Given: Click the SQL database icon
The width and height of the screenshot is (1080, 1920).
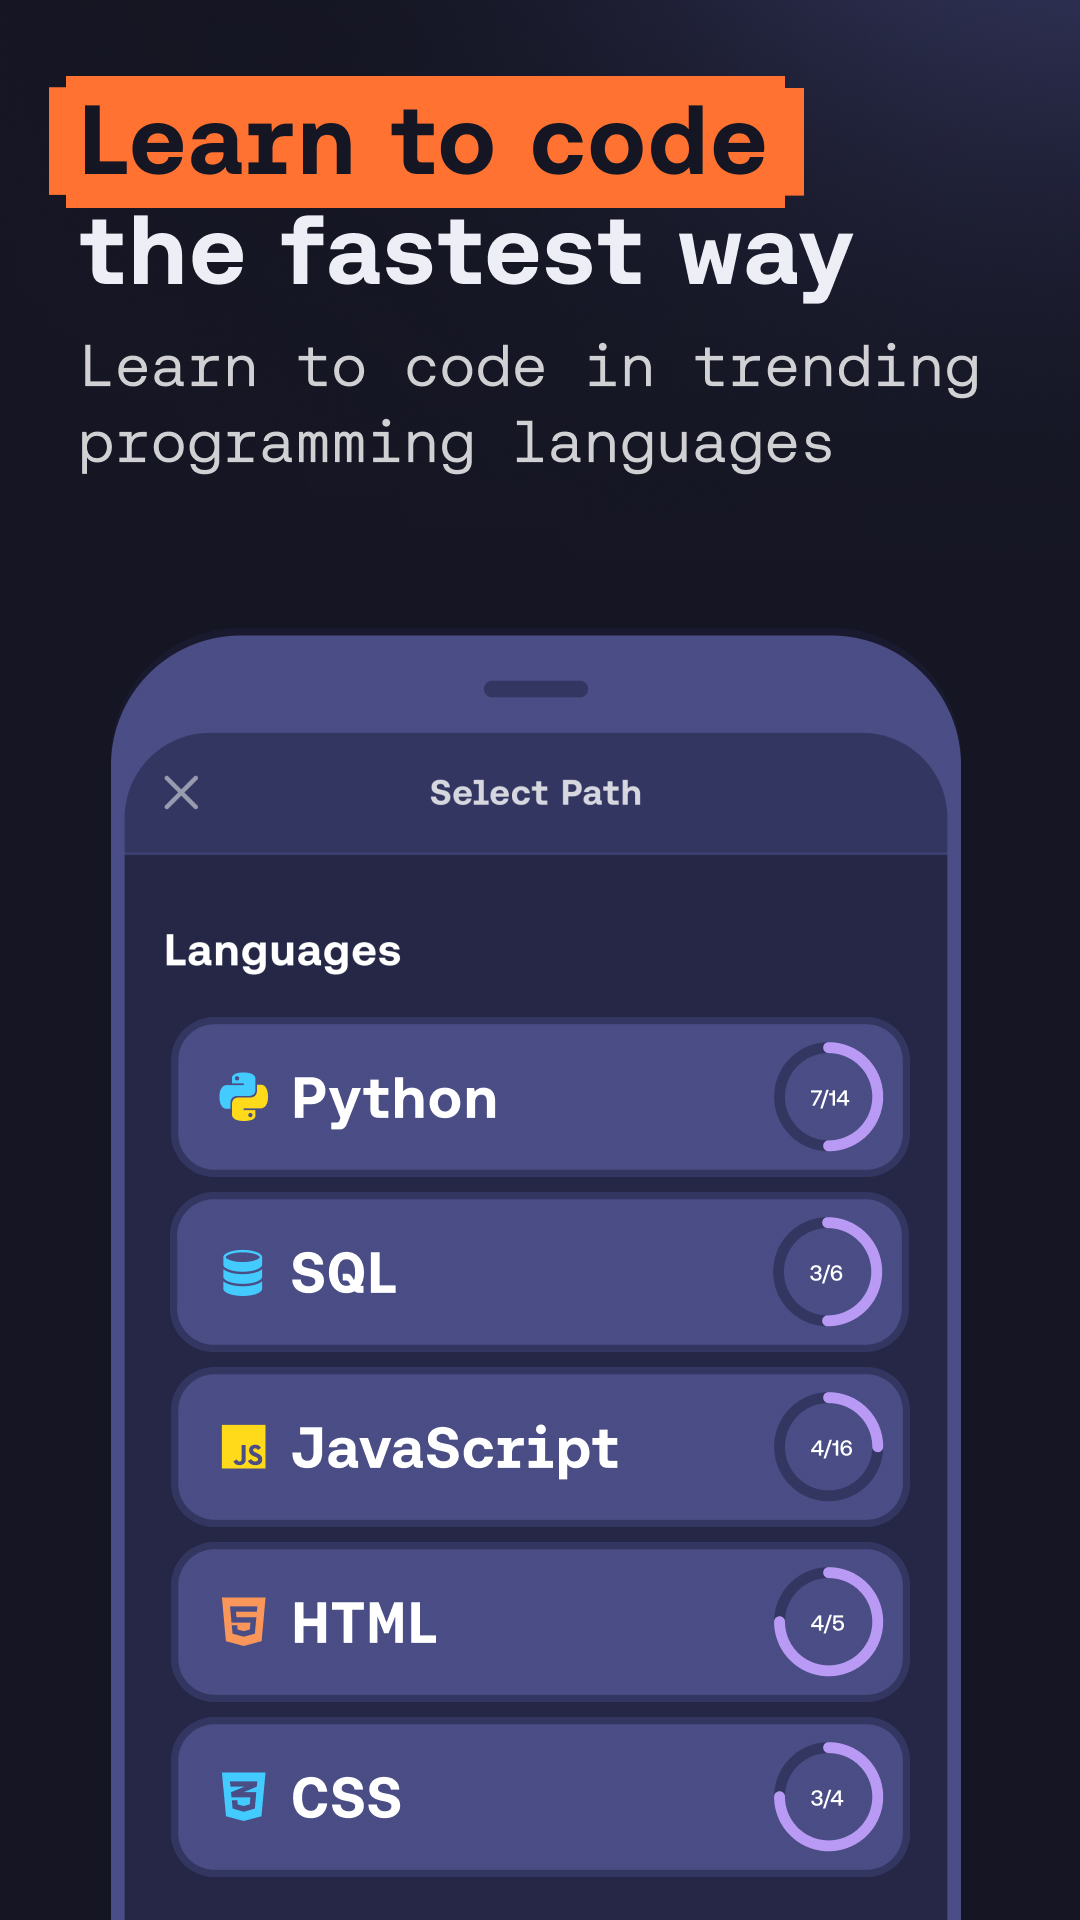Looking at the screenshot, I should [x=243, y=1273].
